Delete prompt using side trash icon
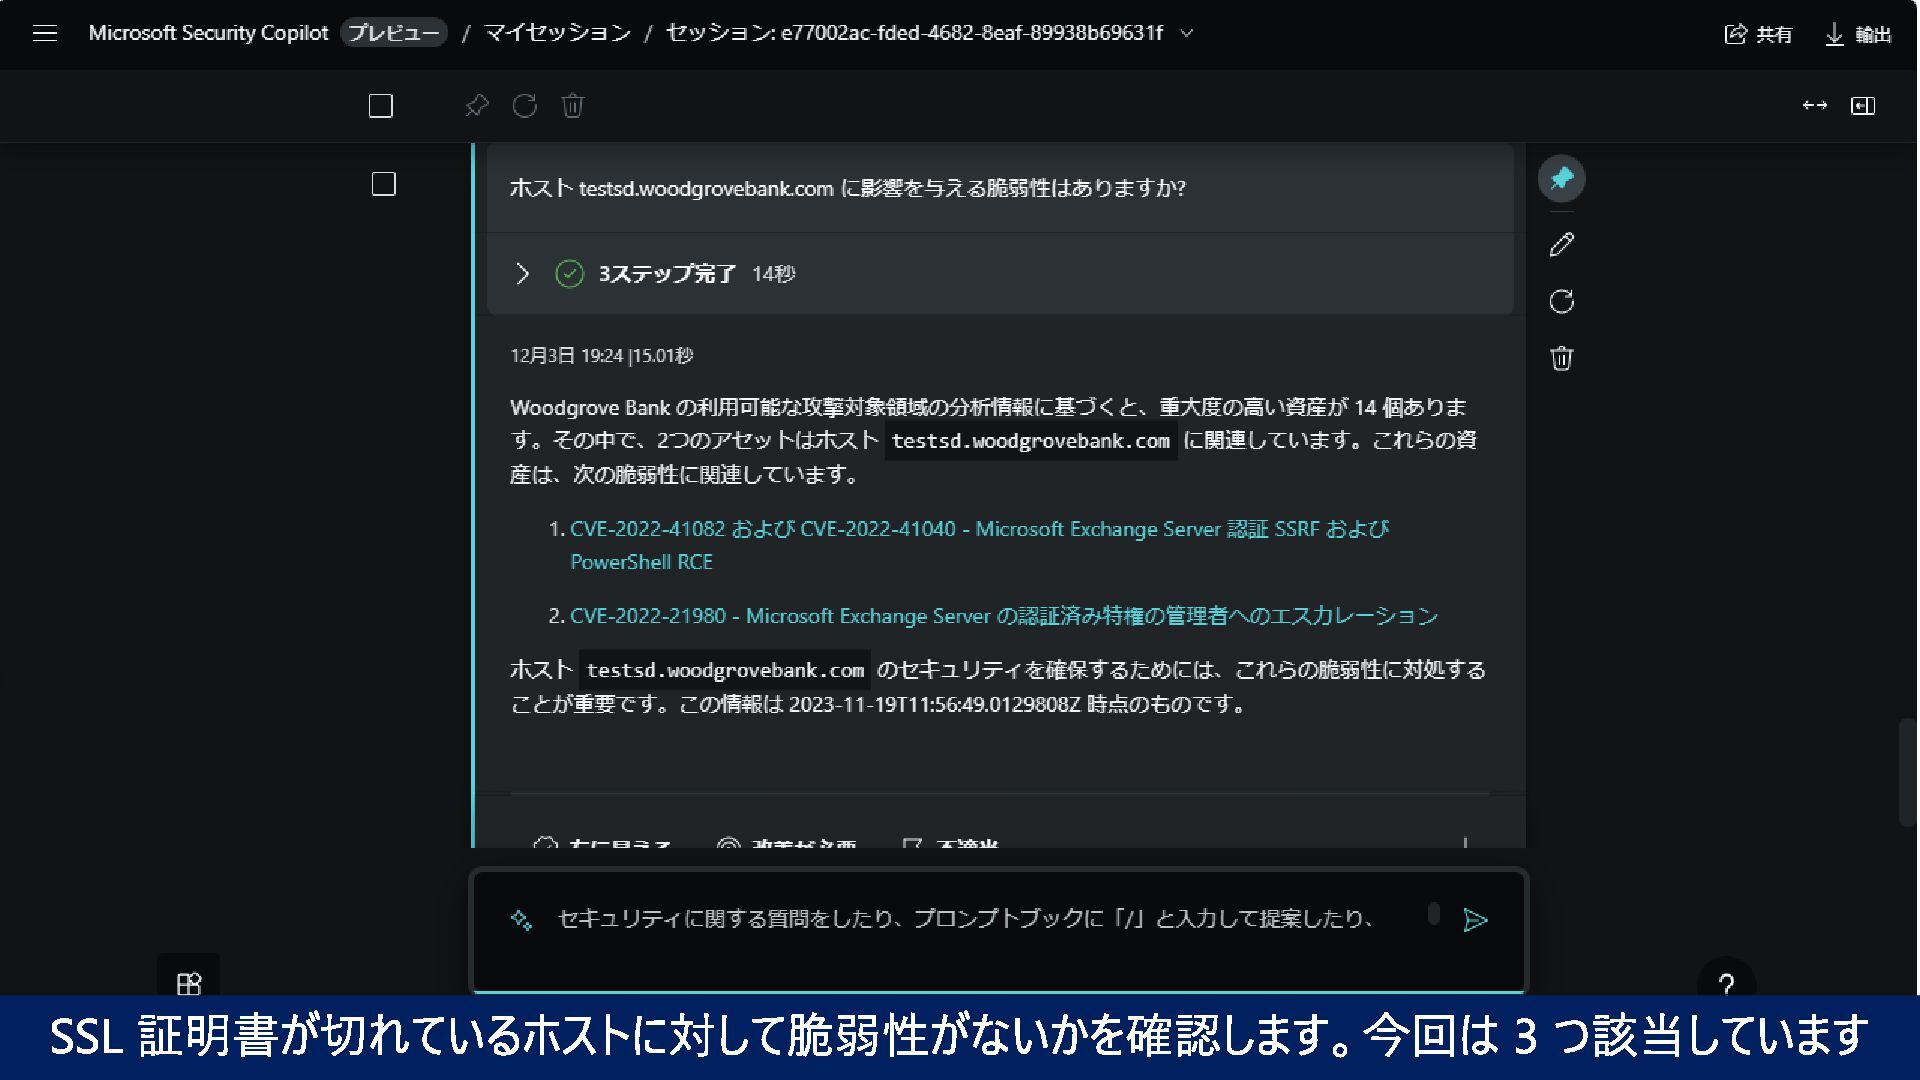Screen dimensions: 1920x1080 point(1561,358)
